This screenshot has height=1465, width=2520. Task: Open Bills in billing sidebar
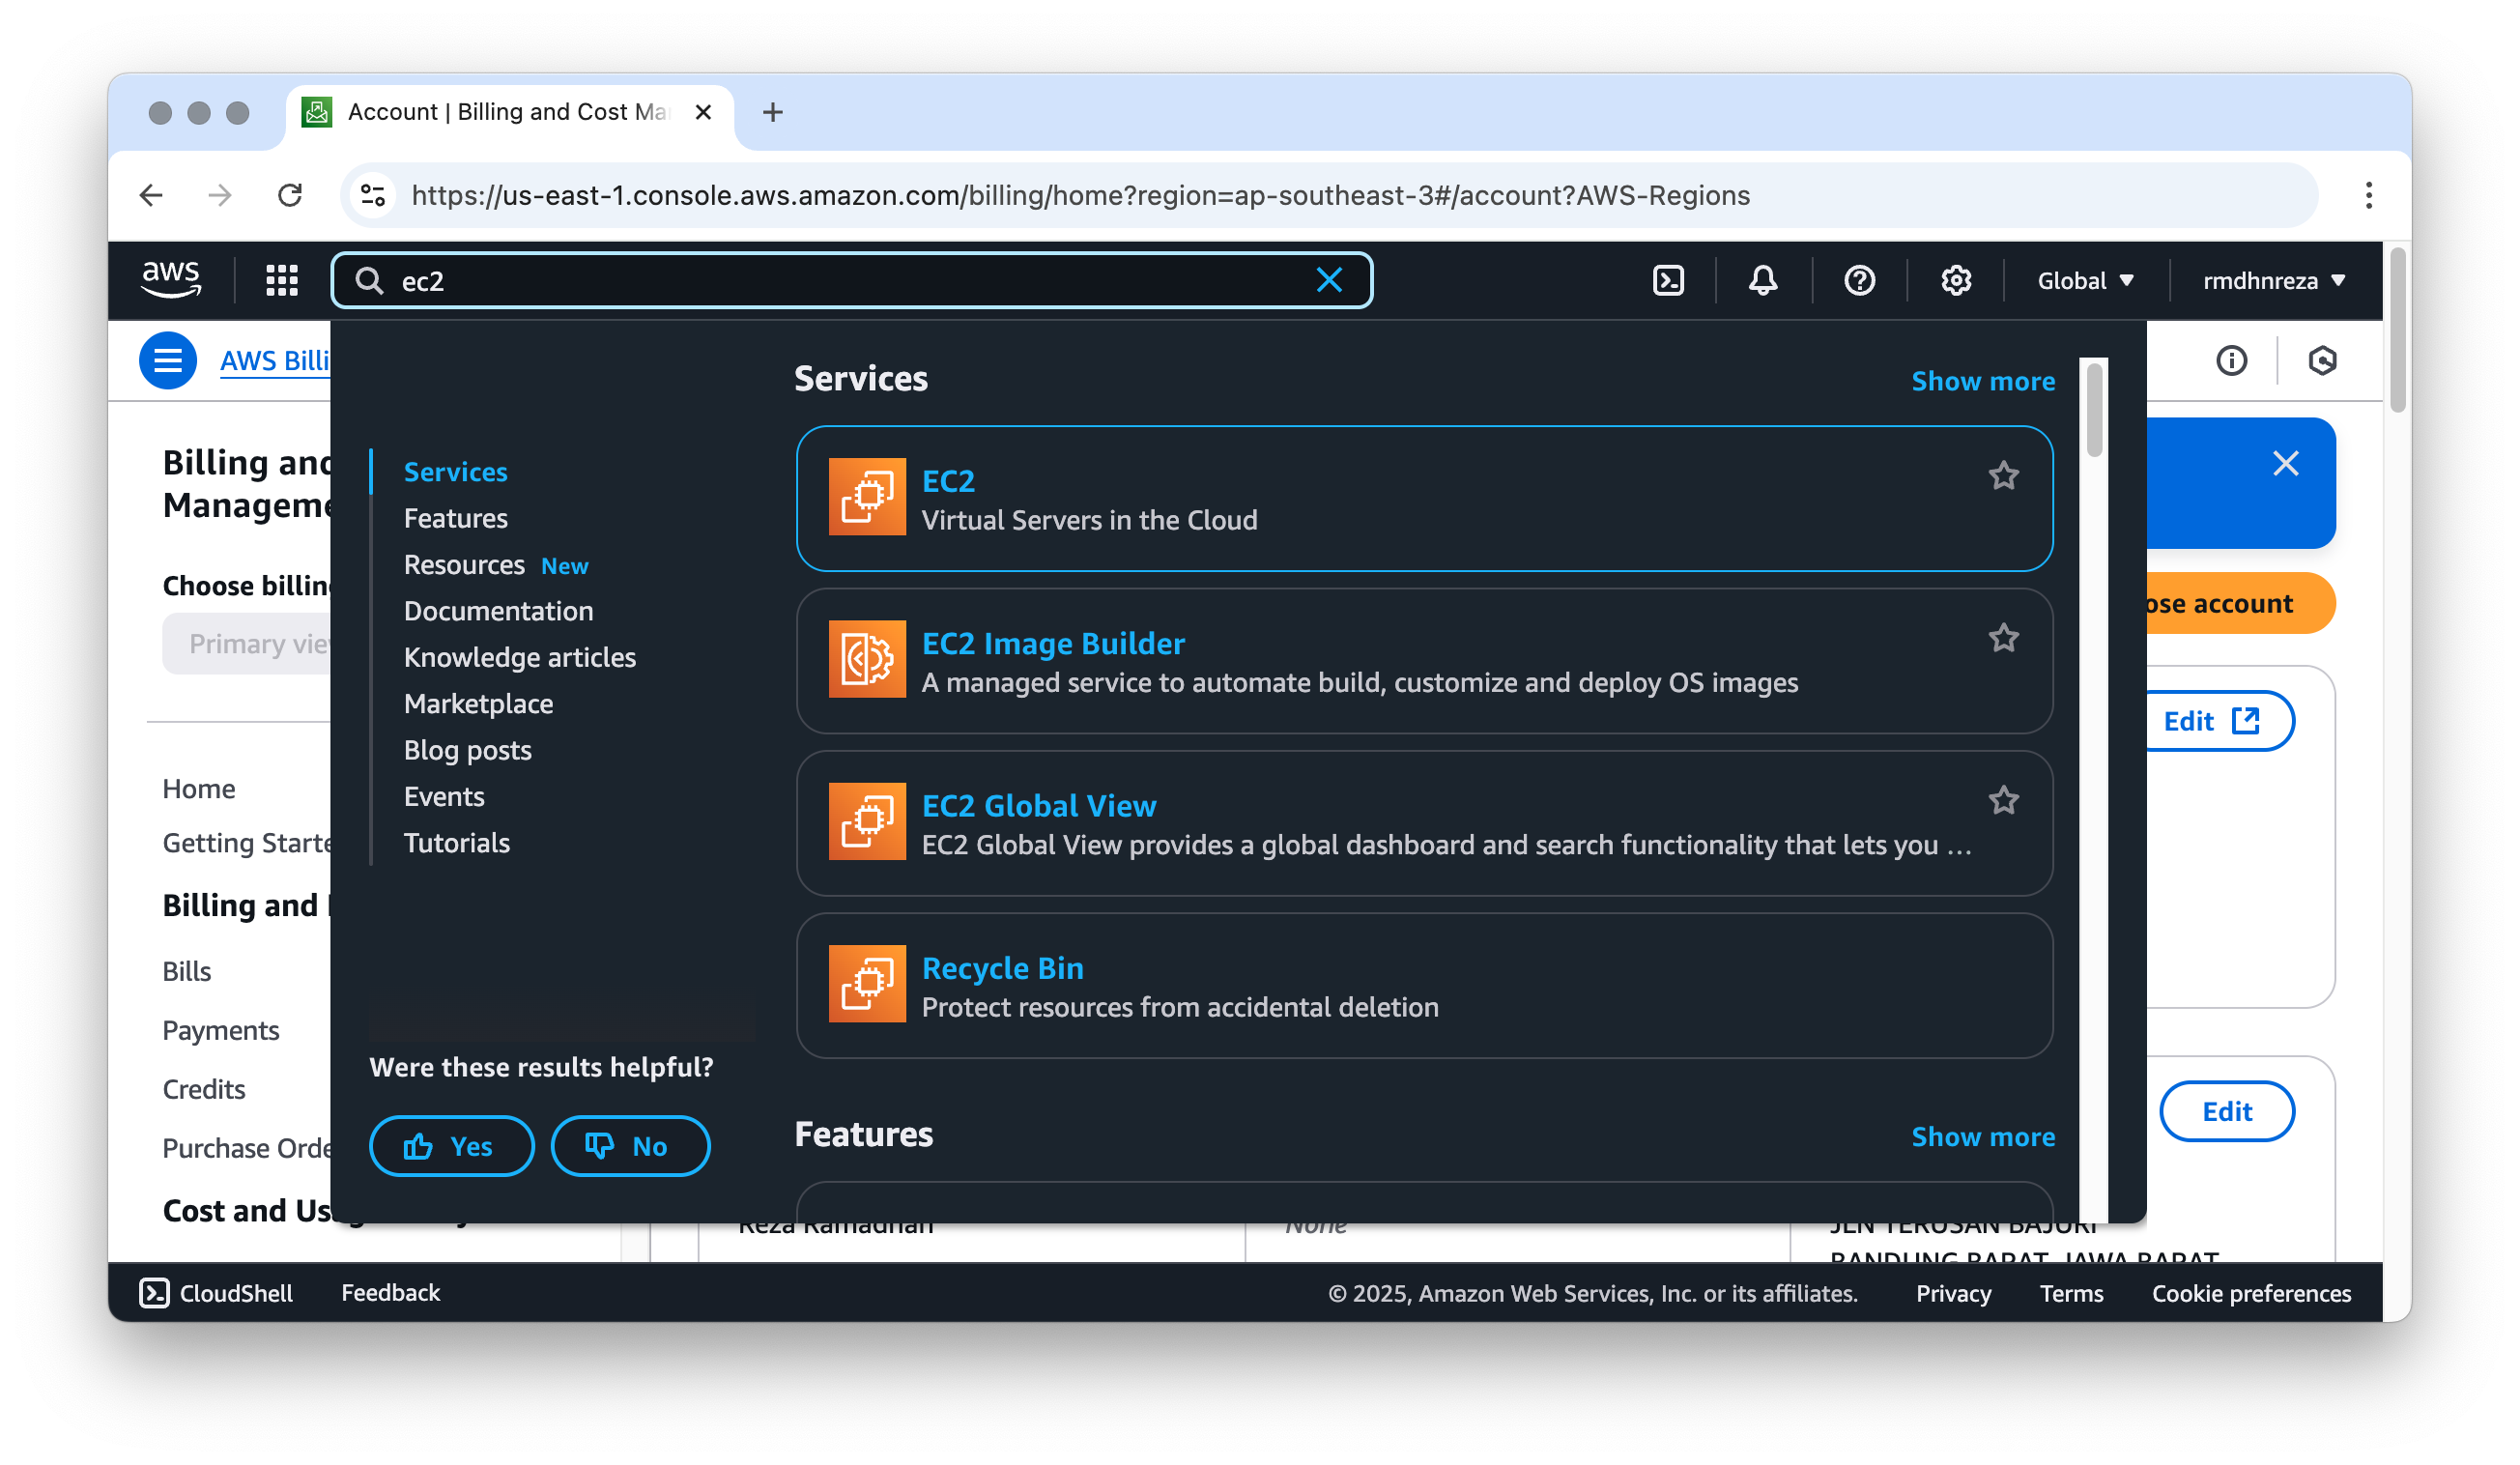coord(186,971)
